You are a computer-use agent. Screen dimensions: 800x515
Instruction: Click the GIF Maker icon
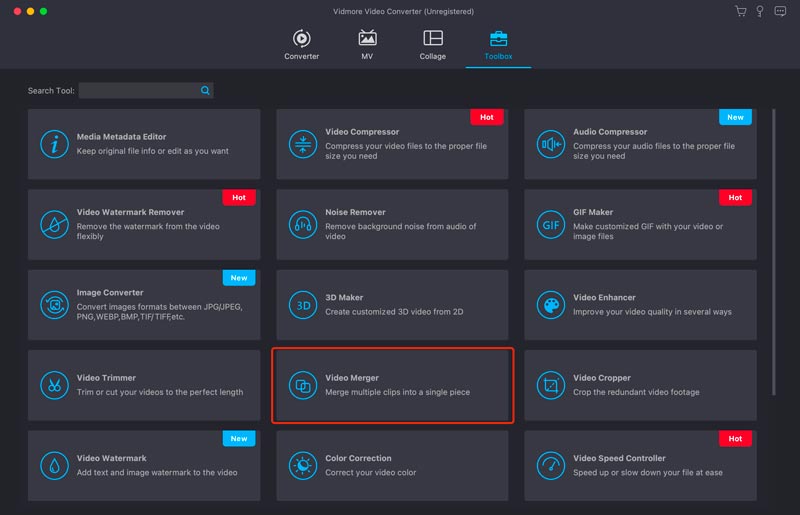[550, 225]
